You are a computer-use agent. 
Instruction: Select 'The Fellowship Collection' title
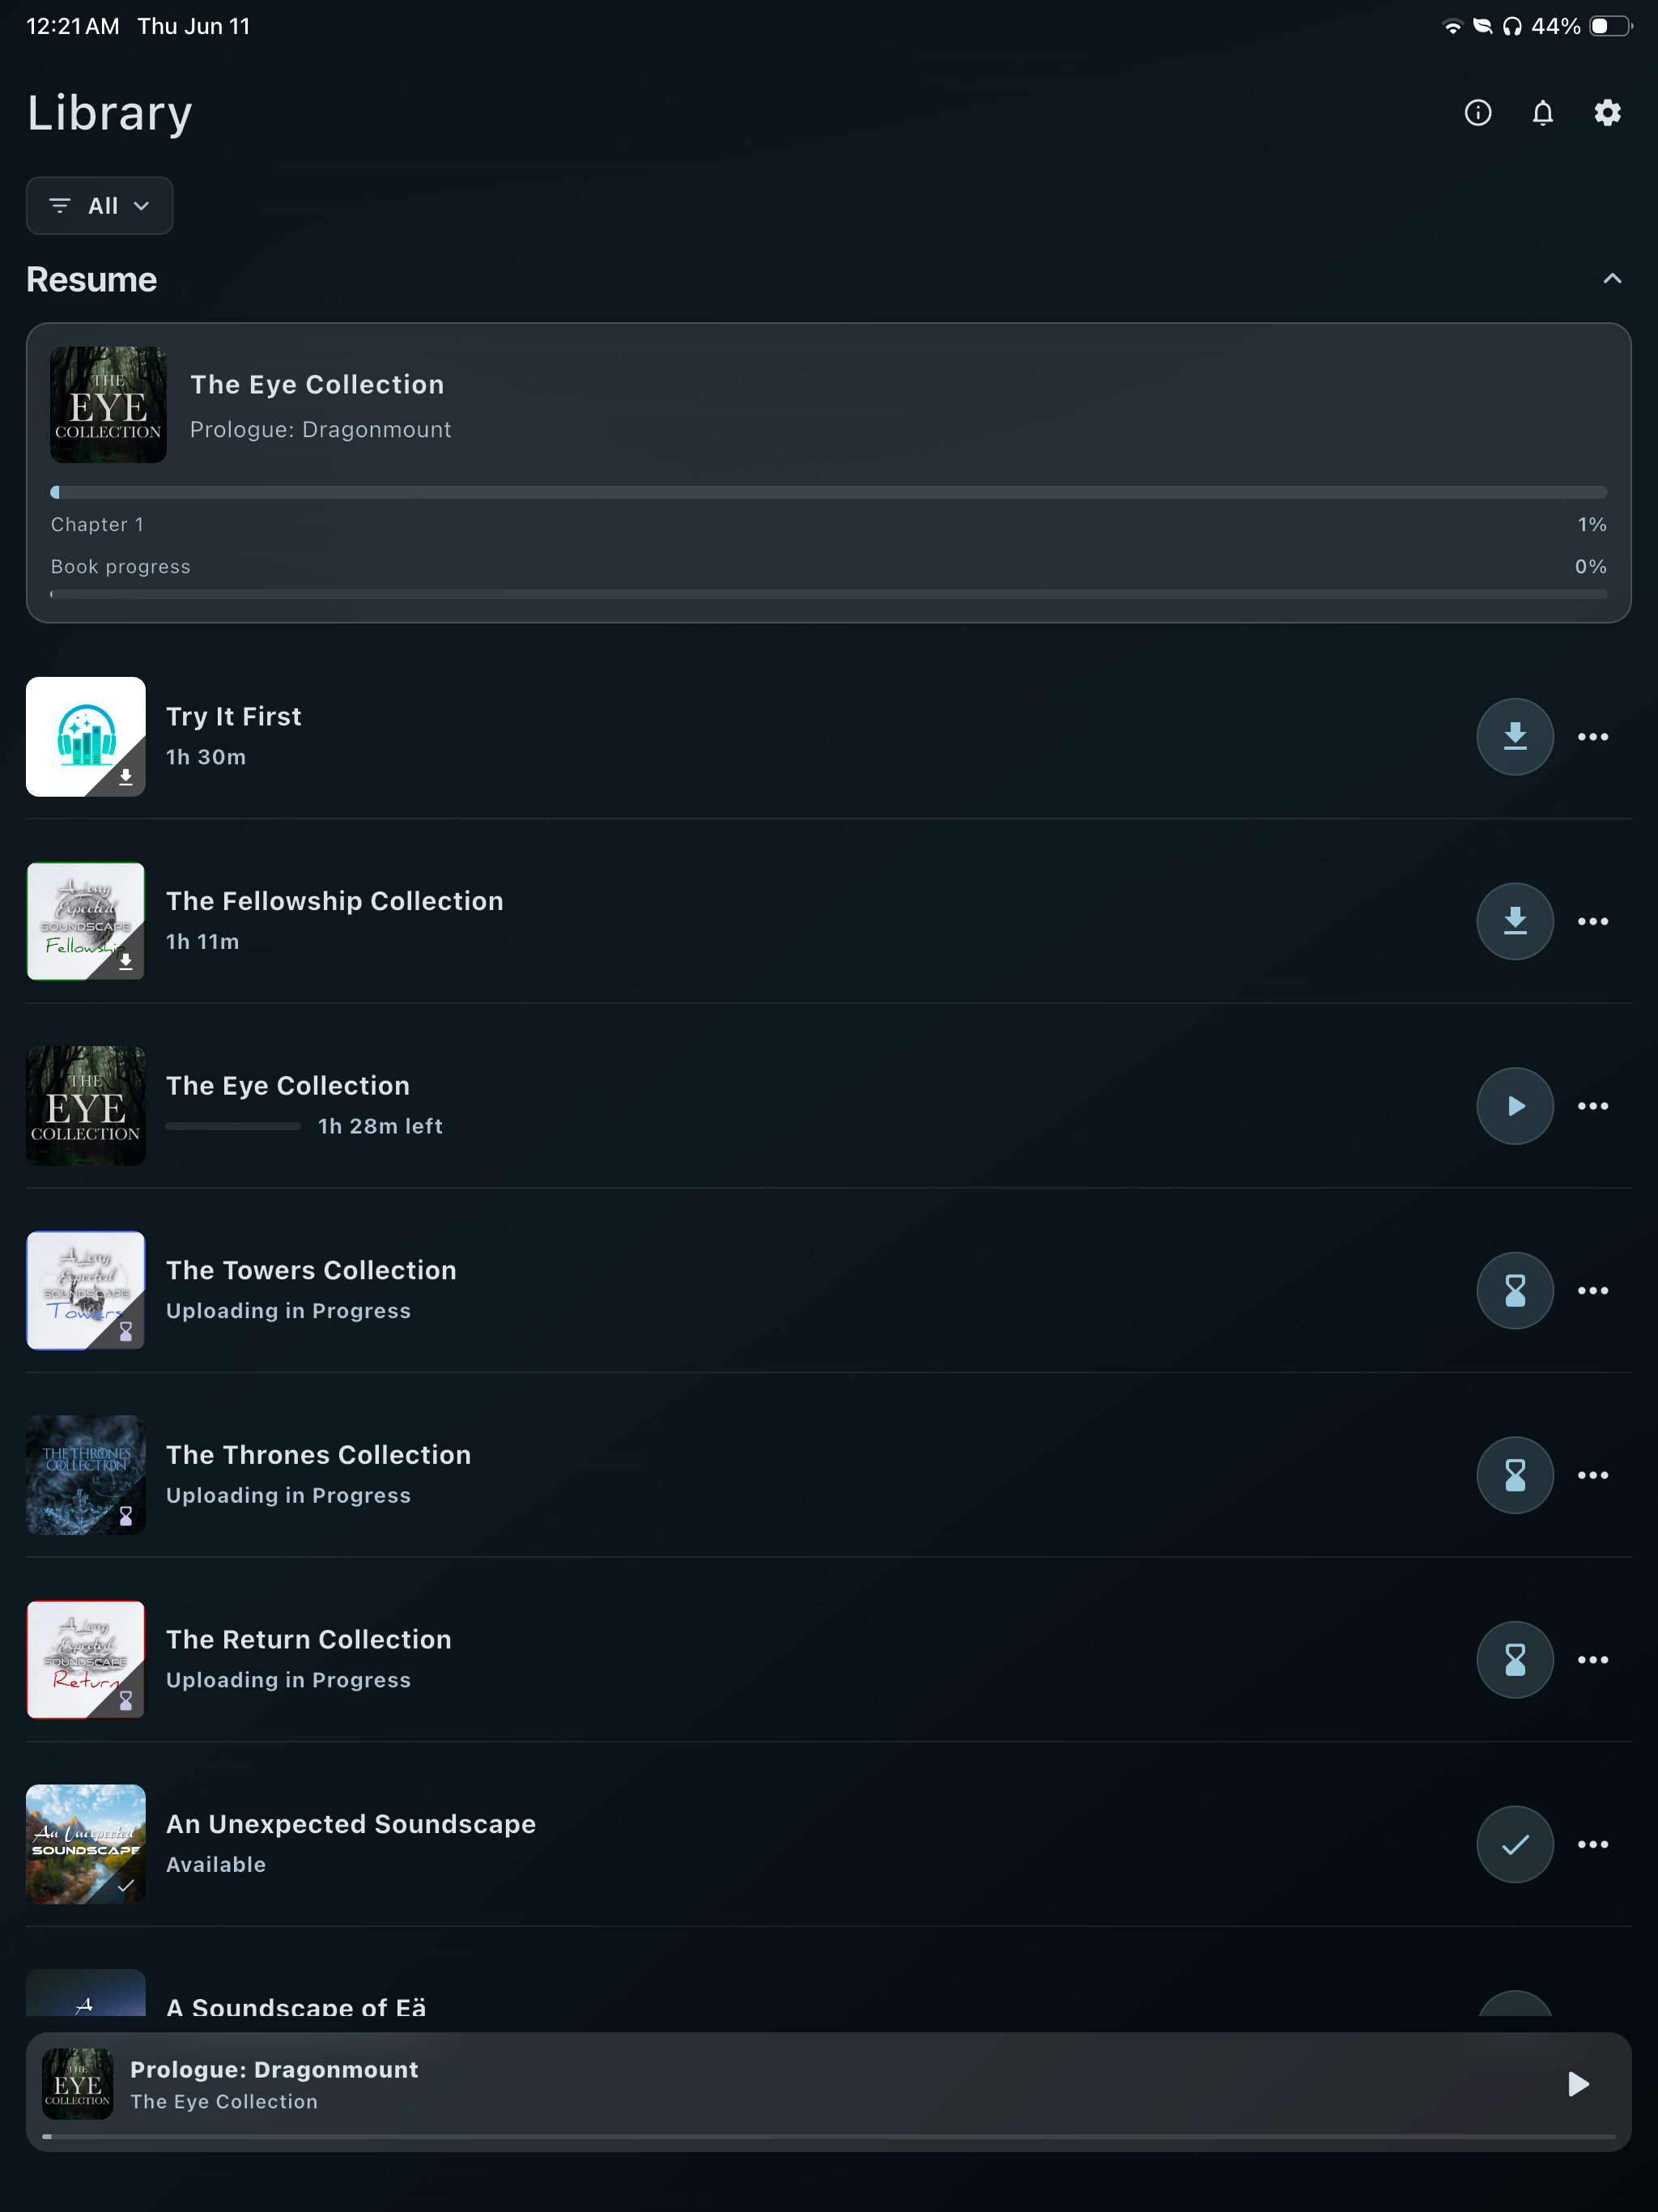pyautogui.click(x=335, y=901)
